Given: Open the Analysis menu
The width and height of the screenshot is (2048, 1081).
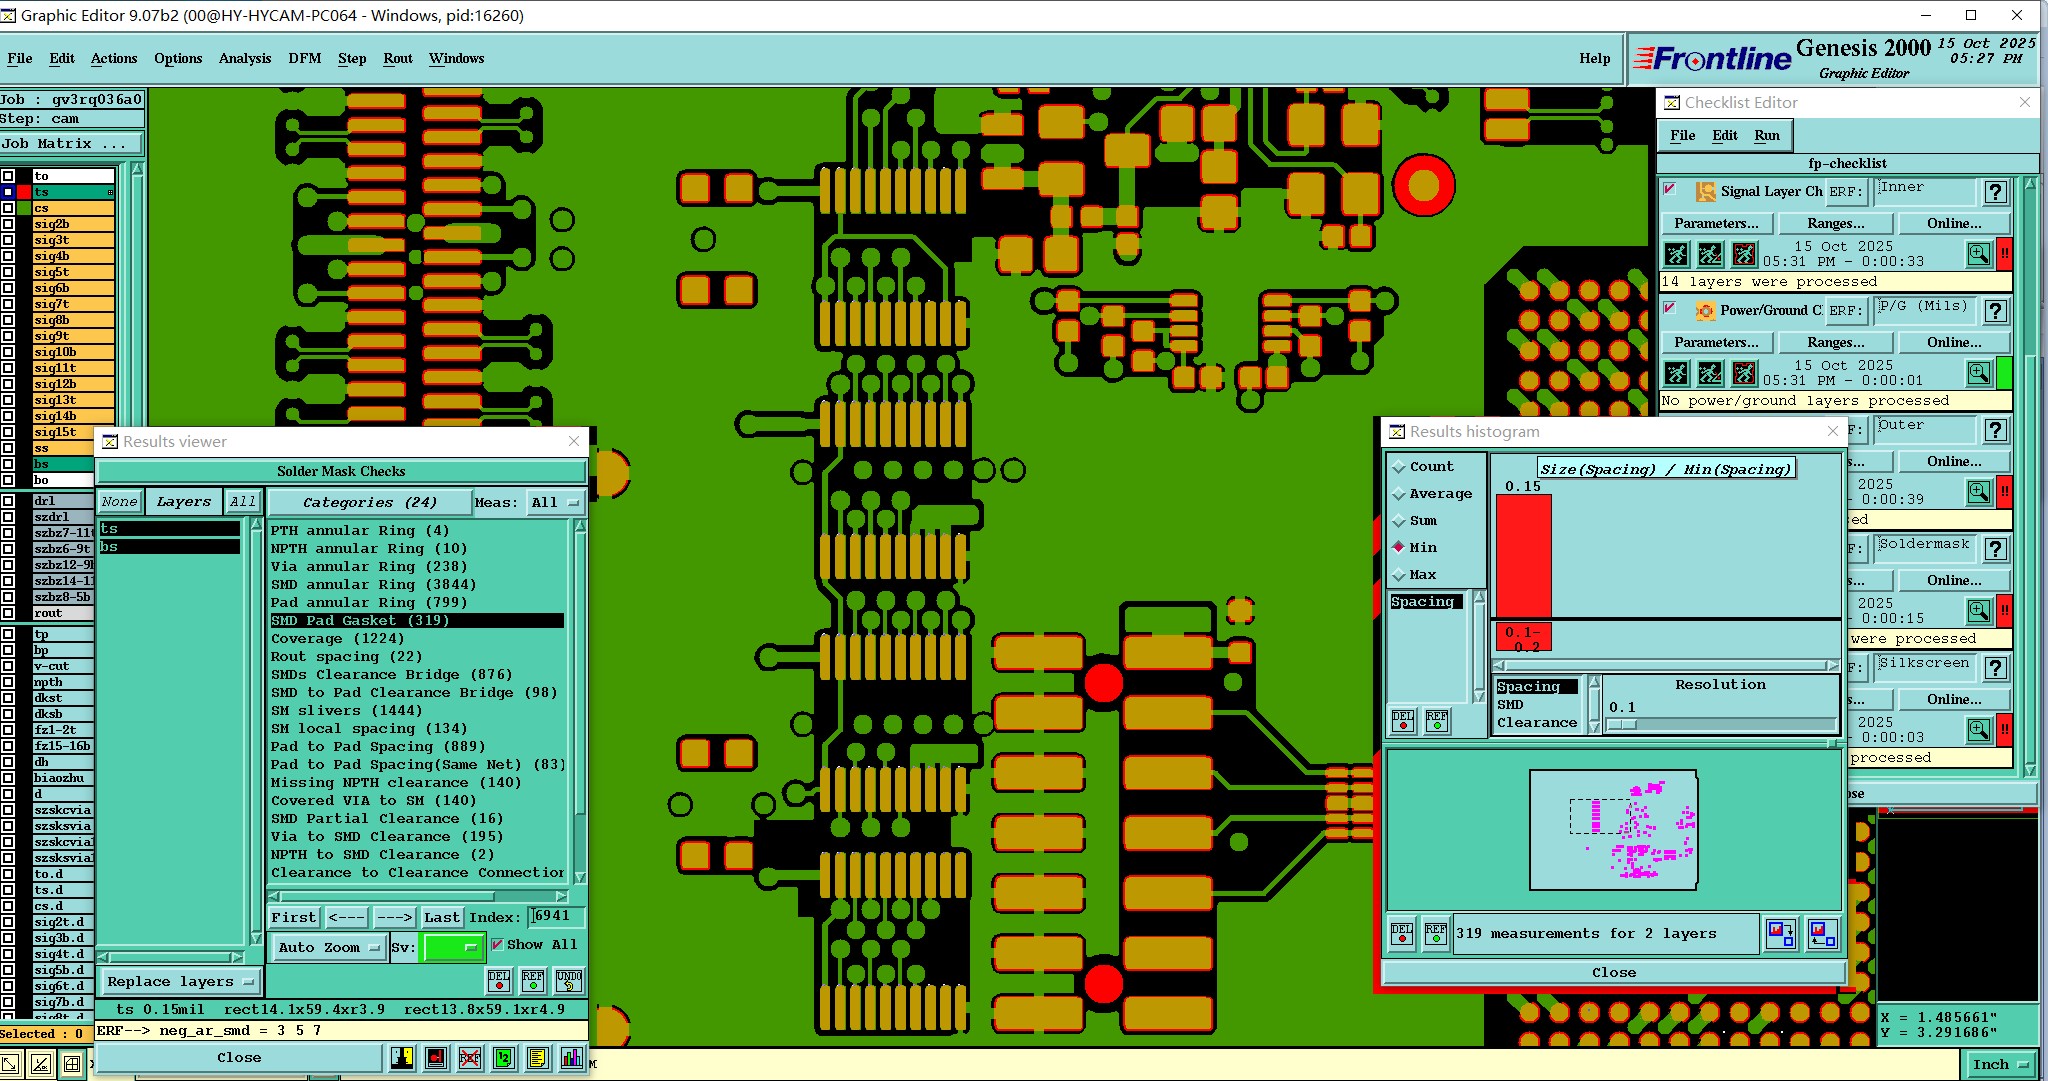Looking at the screenshot, I should pos(244,58).
